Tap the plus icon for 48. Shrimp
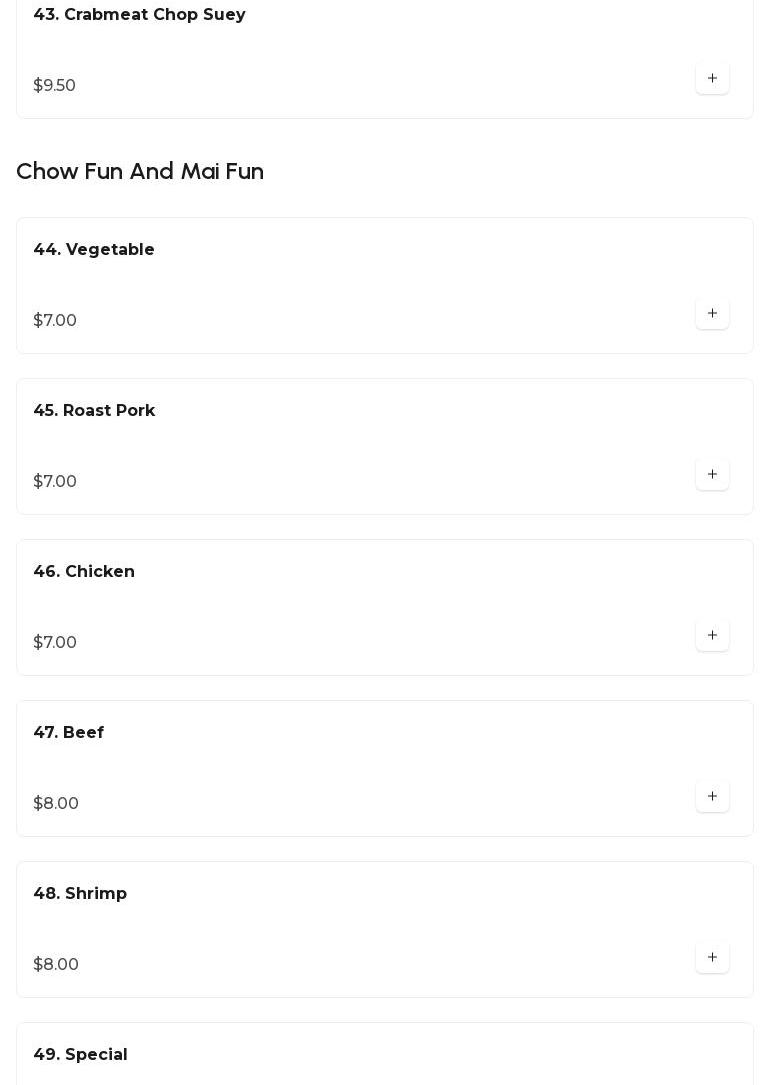The width and height of the screenshot is (770, 1085). 712,957
